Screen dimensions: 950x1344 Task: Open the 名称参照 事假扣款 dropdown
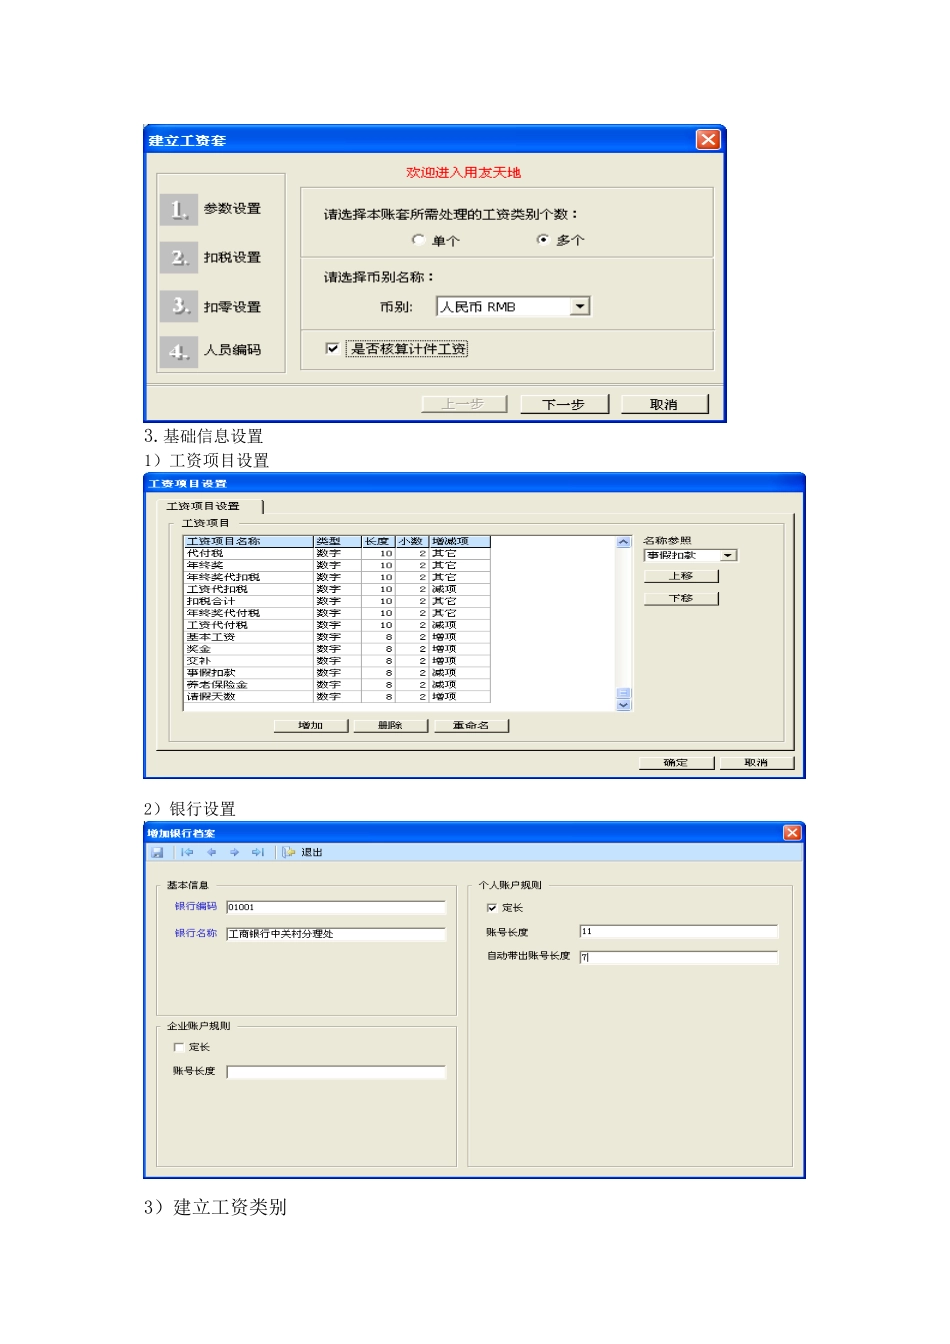tap(728, 555)
